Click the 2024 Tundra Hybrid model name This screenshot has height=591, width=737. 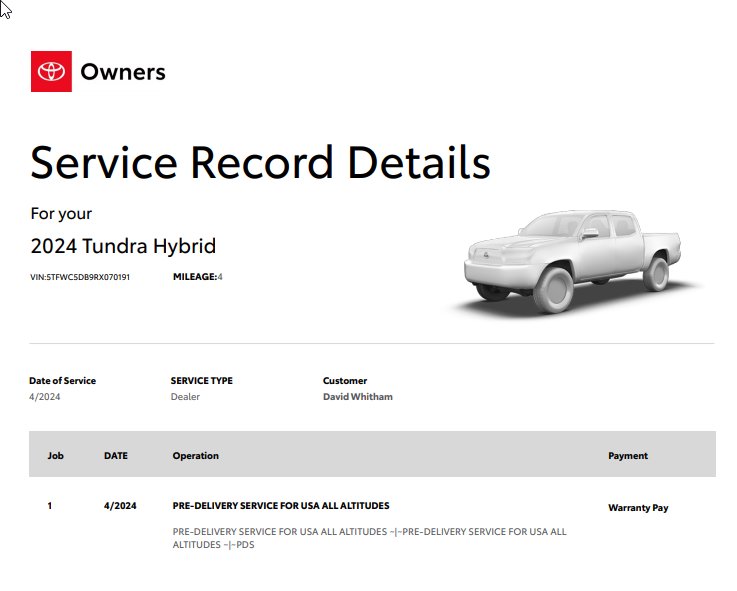123,246
